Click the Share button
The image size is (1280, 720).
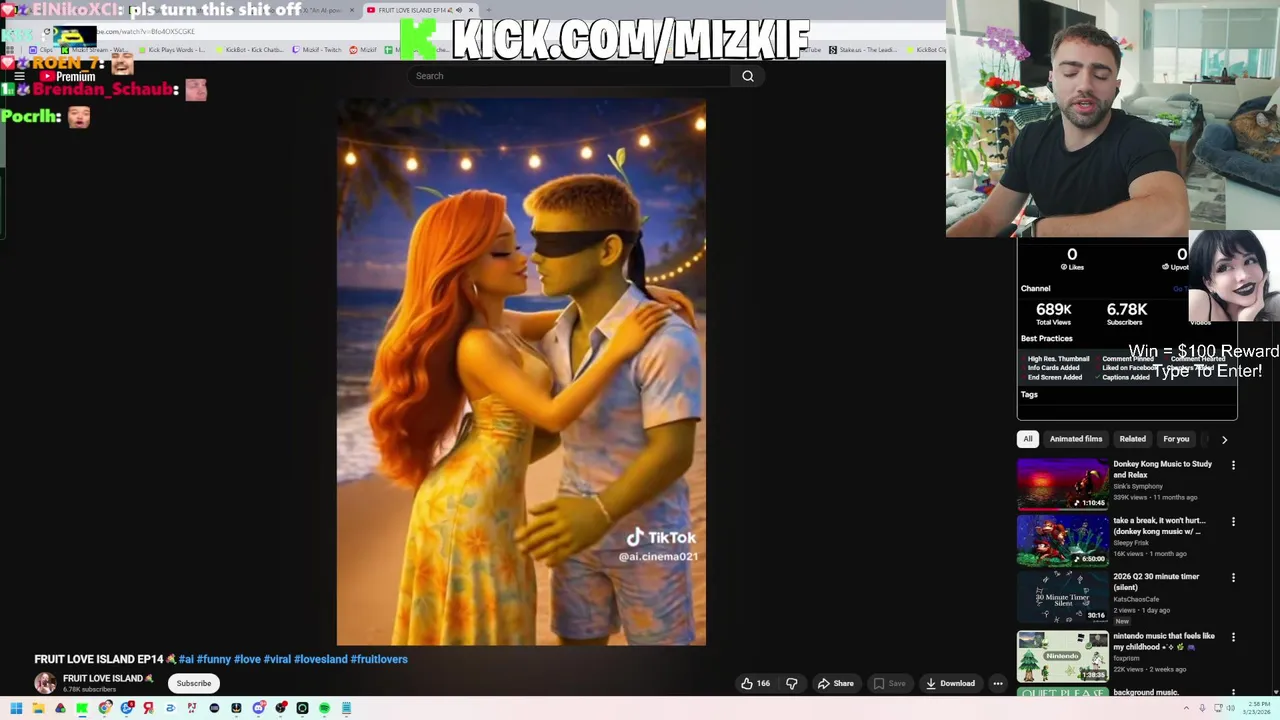[835, 683]
